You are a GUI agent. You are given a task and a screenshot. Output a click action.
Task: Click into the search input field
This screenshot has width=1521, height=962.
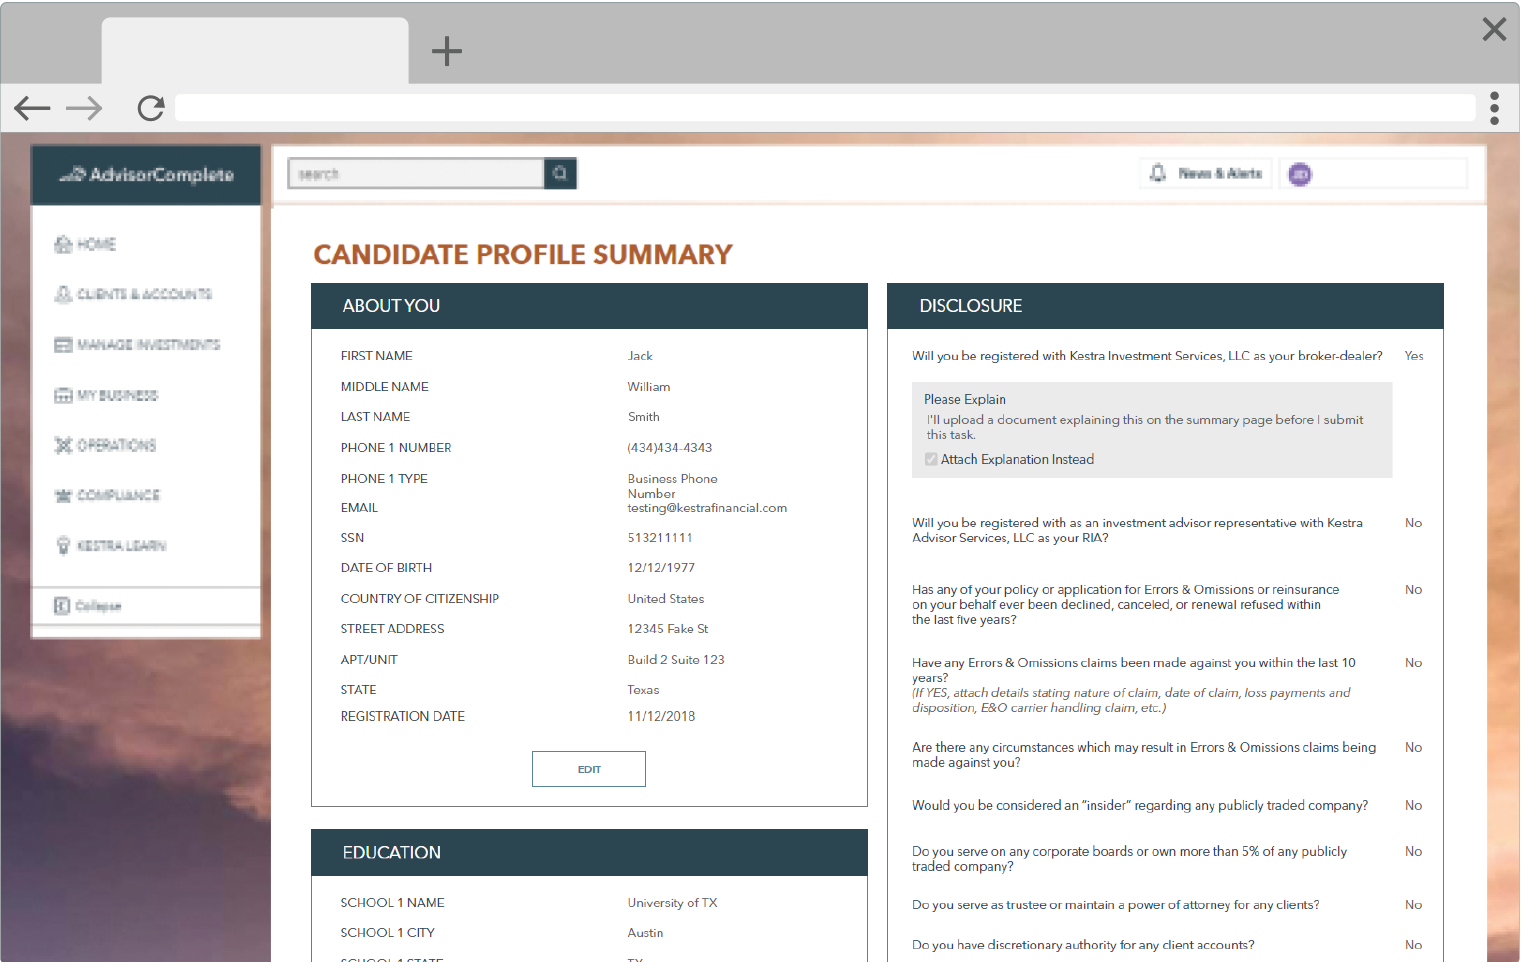click(415, 174)
